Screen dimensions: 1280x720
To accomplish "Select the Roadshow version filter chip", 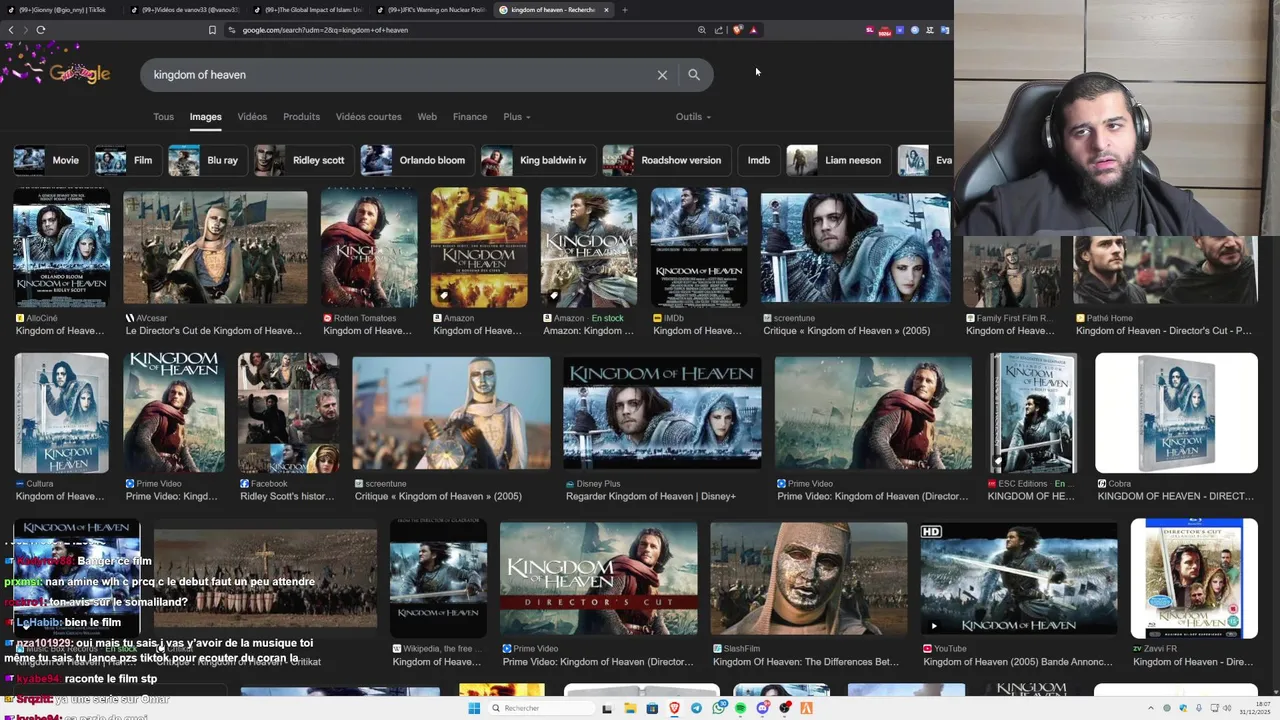I will [x=665, y=160].
